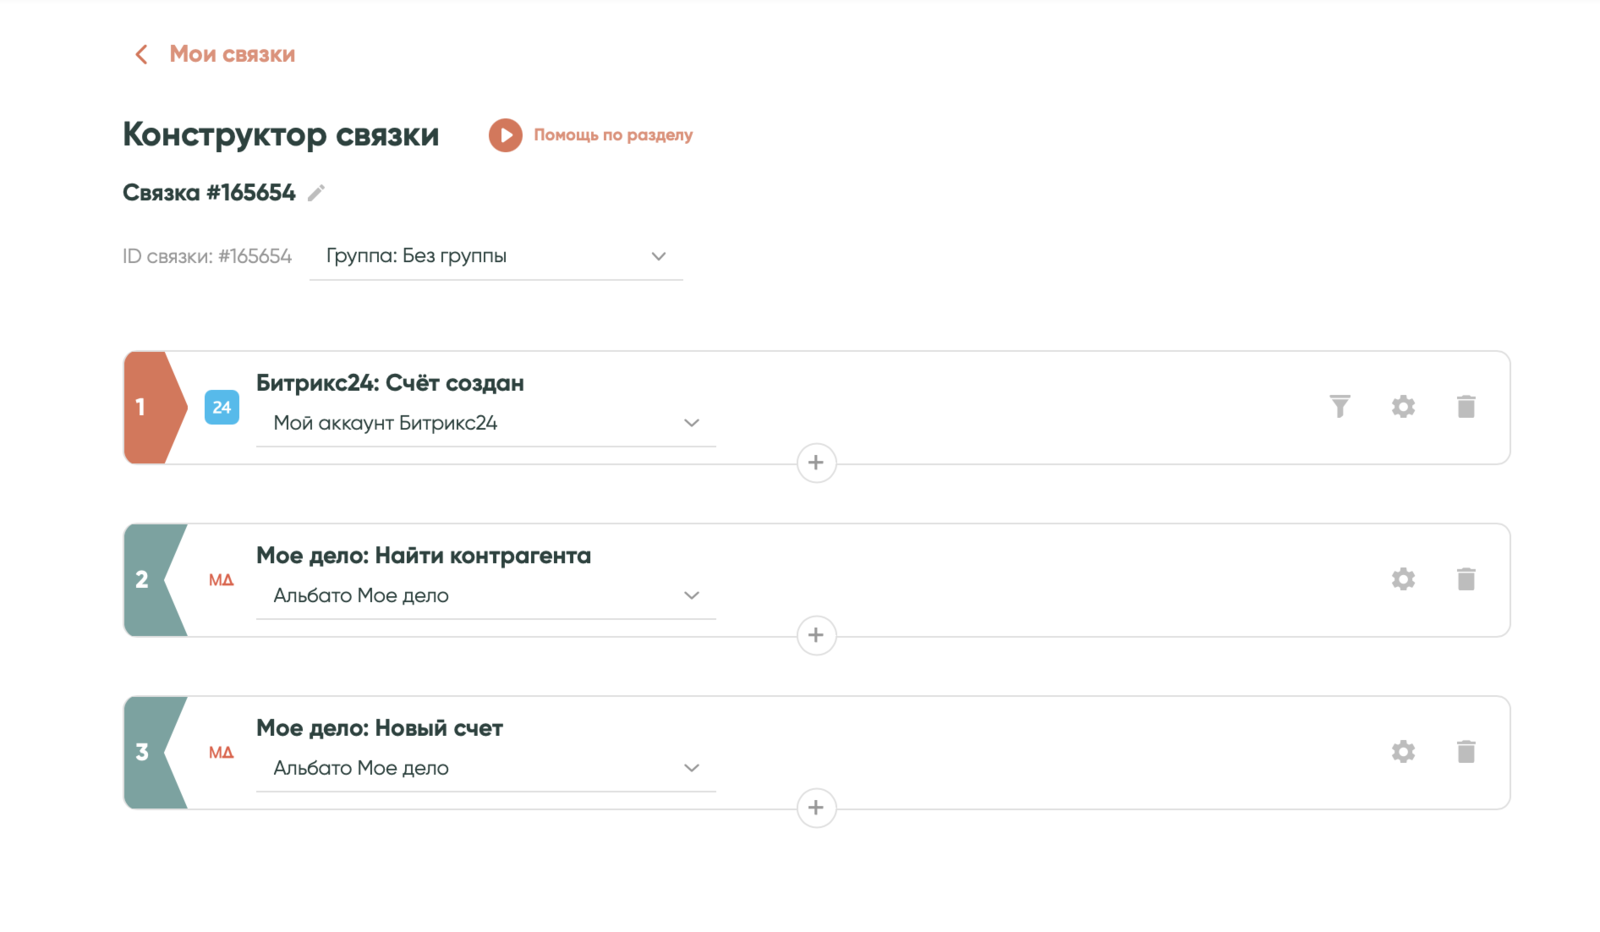The width and height of the screenshot is (1600, 932).
Task: Click the Битрикс24 blue app logo
Action: (x=222, y=407)
